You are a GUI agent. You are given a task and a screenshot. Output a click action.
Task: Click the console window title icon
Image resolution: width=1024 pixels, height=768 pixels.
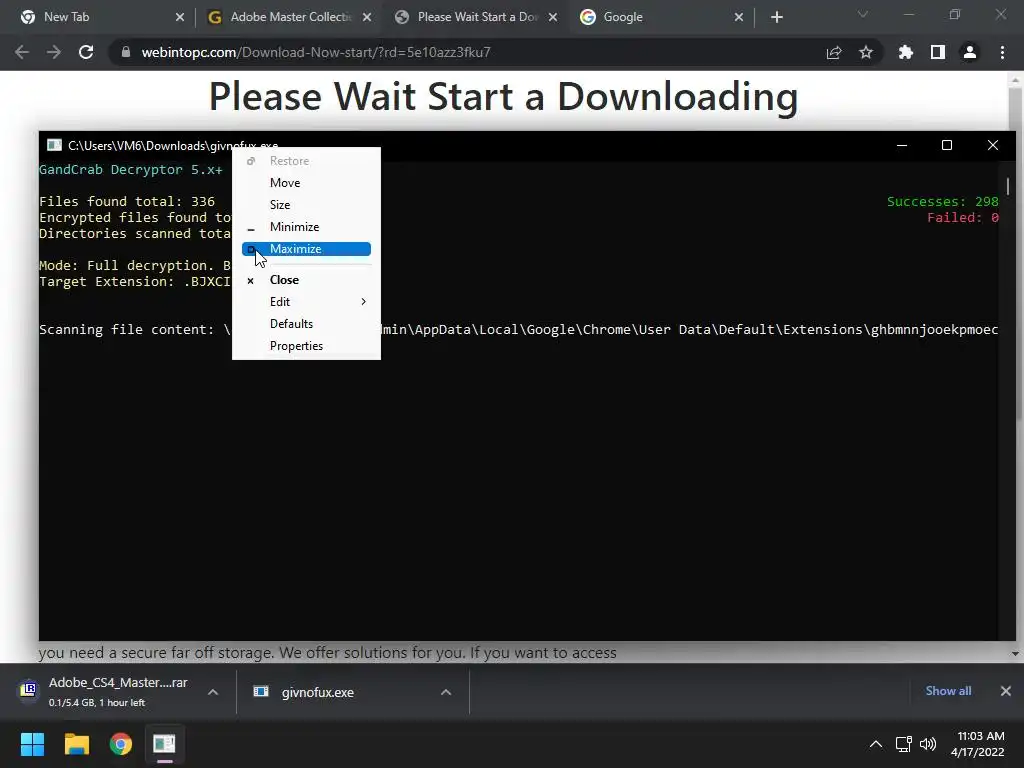tap(54, 145)
